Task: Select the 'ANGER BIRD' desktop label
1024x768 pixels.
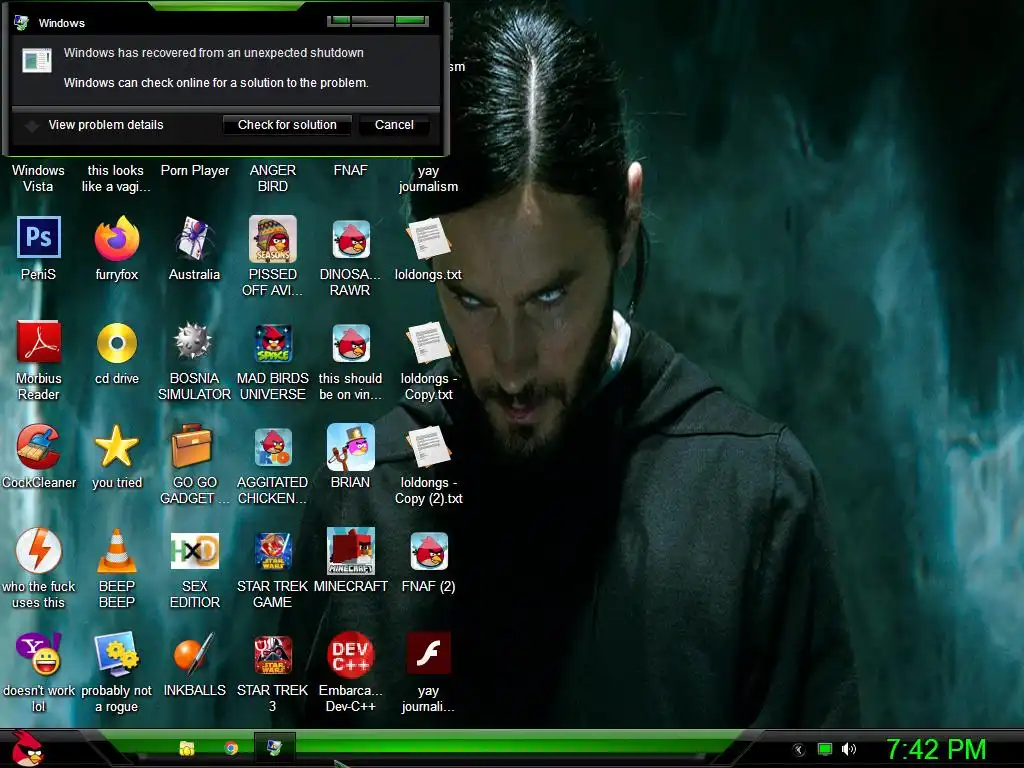Action: (x=273, y=178)
